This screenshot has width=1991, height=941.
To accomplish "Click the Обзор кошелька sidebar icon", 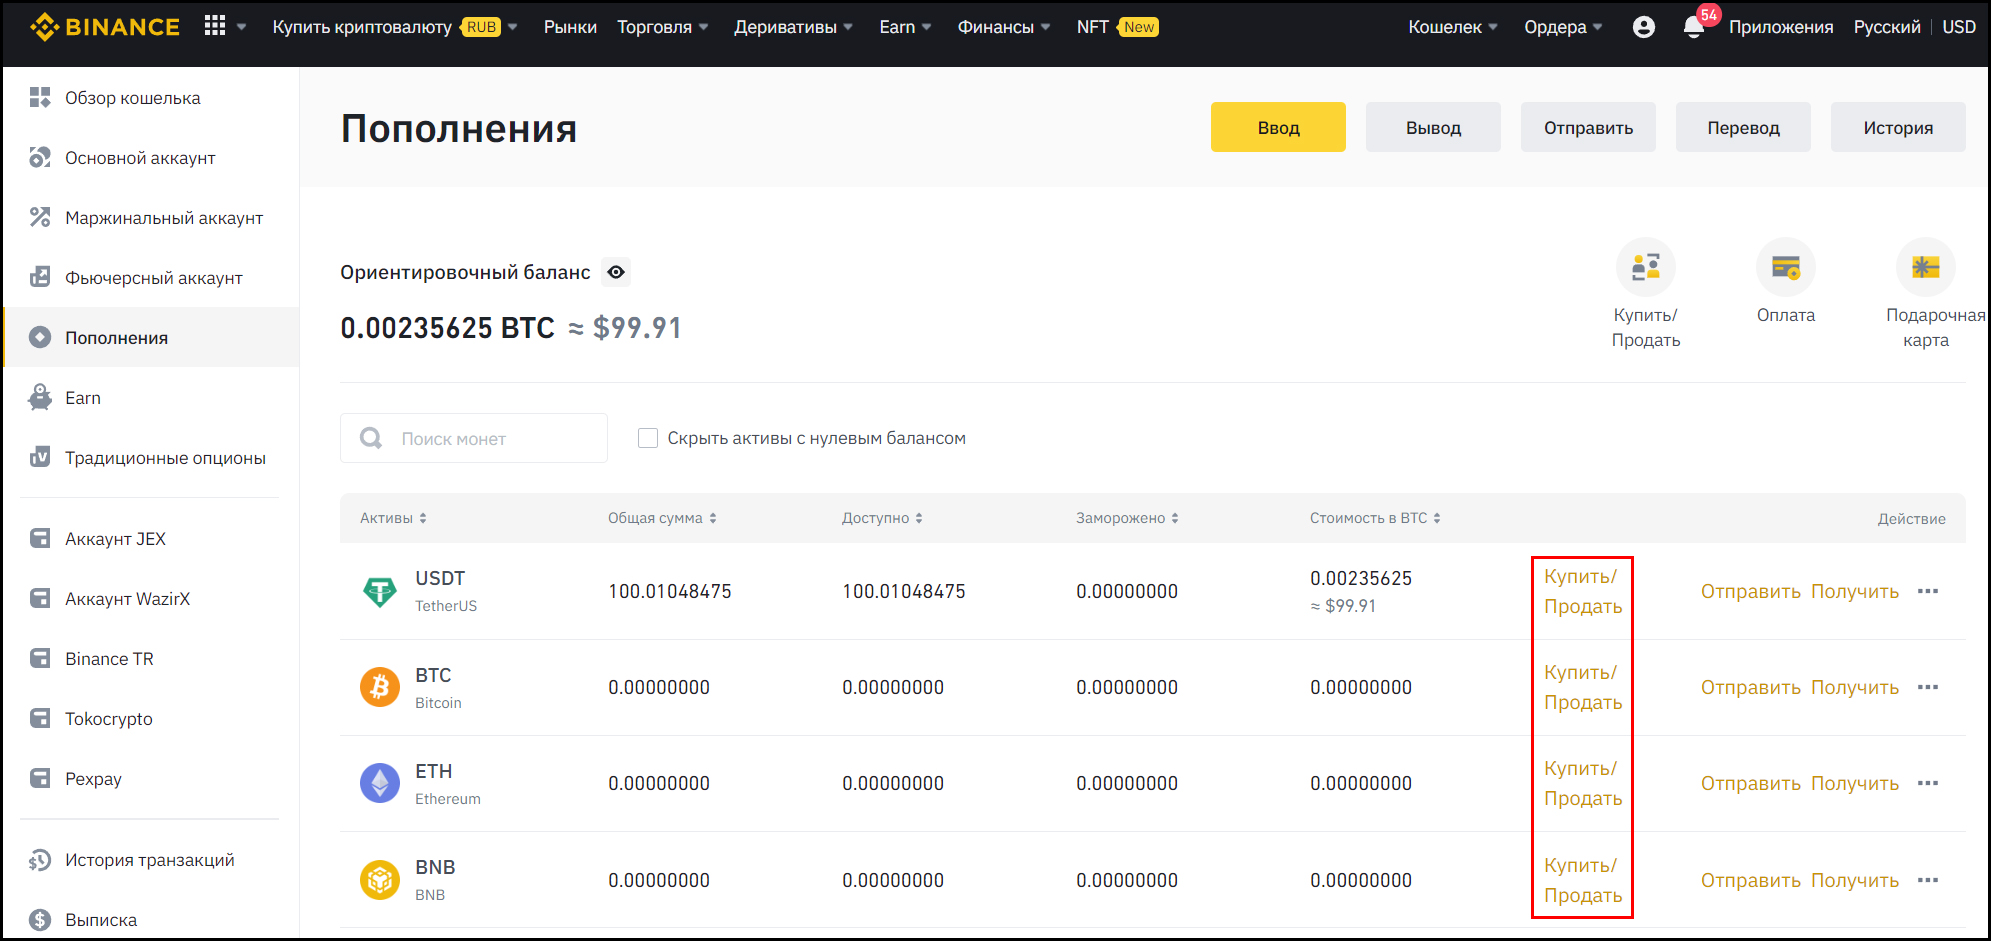I will pos(40,97).
